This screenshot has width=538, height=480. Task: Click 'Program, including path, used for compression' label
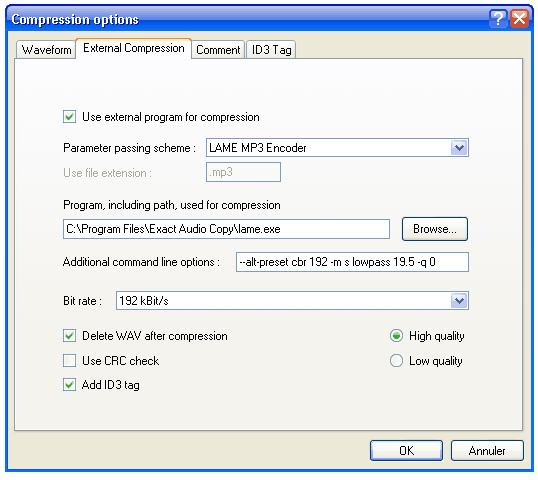172,205
